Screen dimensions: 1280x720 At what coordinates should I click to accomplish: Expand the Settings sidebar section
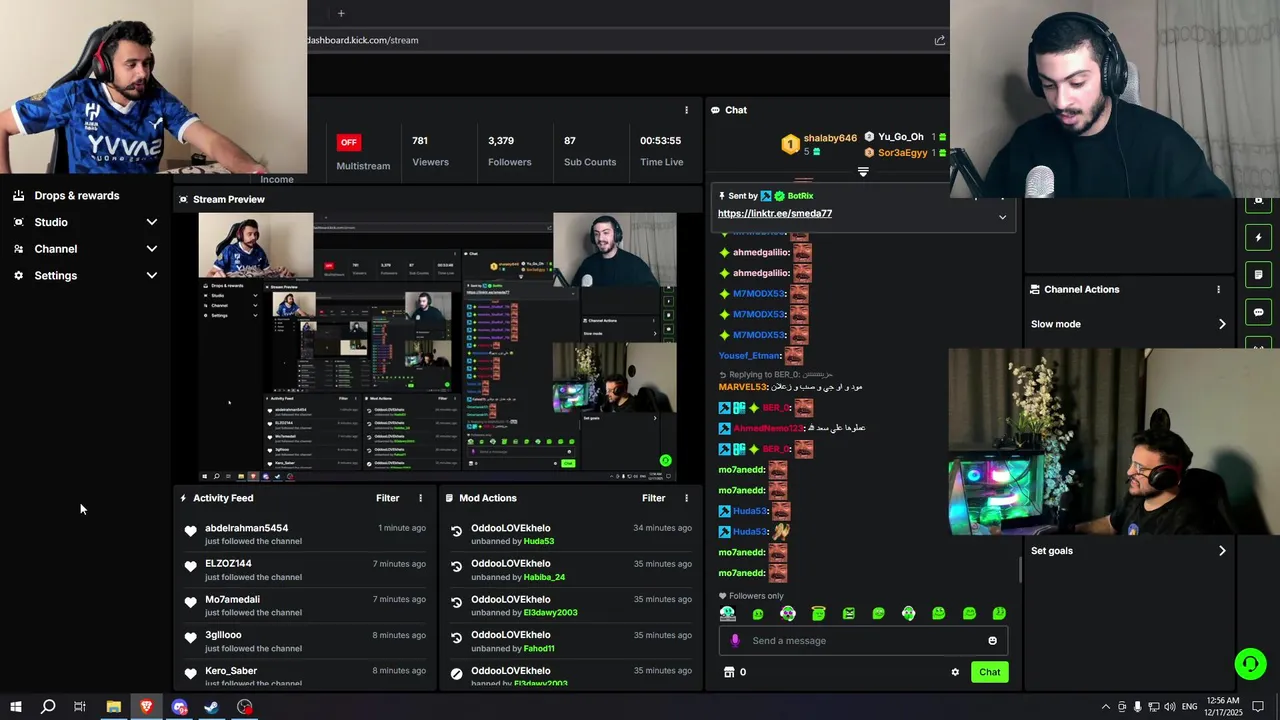click(152, 275)
